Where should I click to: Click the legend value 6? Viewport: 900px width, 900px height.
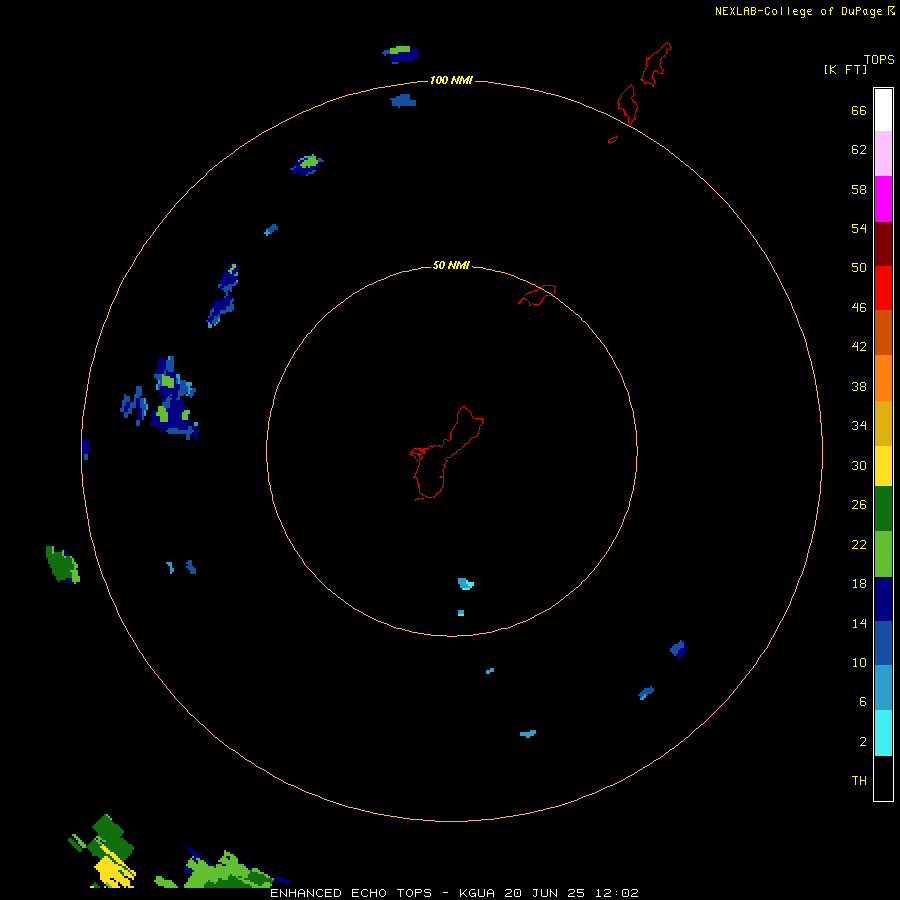click(863, 702)
